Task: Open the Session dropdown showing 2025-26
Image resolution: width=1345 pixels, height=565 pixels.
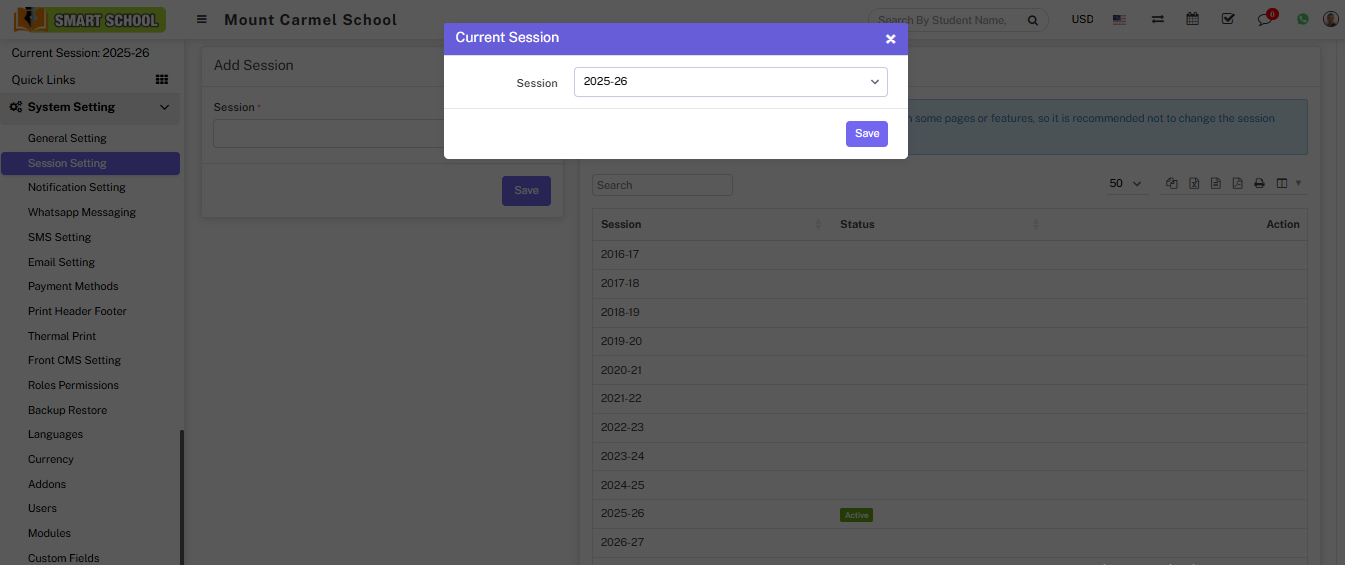Action: click(x=730, y=82)
